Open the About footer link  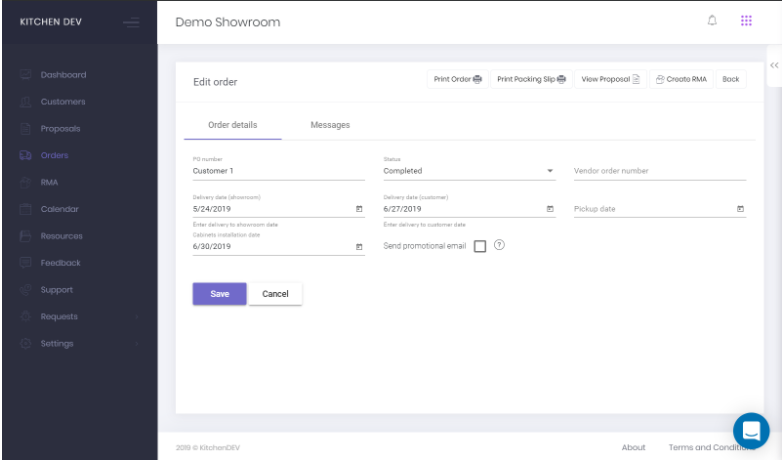point(633,447)
